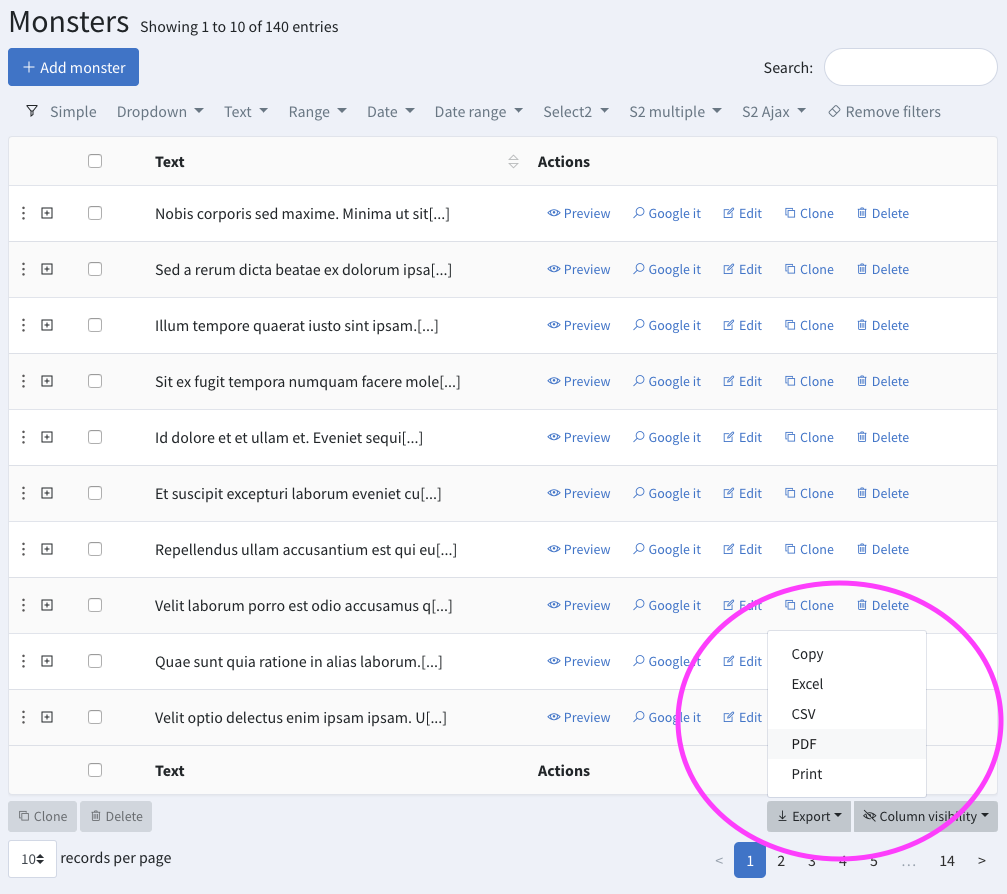
Task: Edit the Illum tempore entry
Action: 742,325
